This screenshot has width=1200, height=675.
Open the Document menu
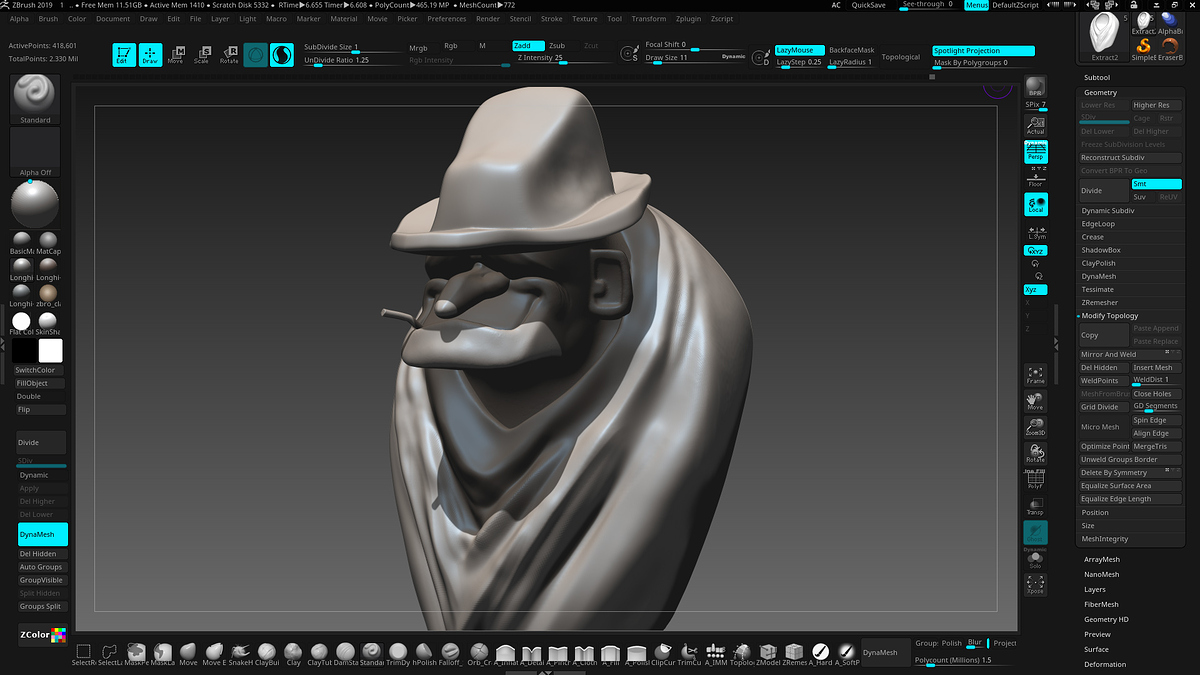pyautogui.click(x=113, y=19)
